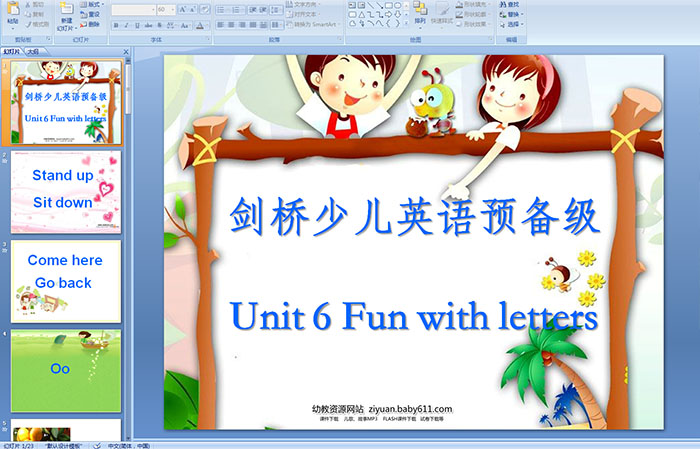Increase the paragraph indent level
Image resolution: width=700 pixels, height=449 pixels.
[262, 9]
